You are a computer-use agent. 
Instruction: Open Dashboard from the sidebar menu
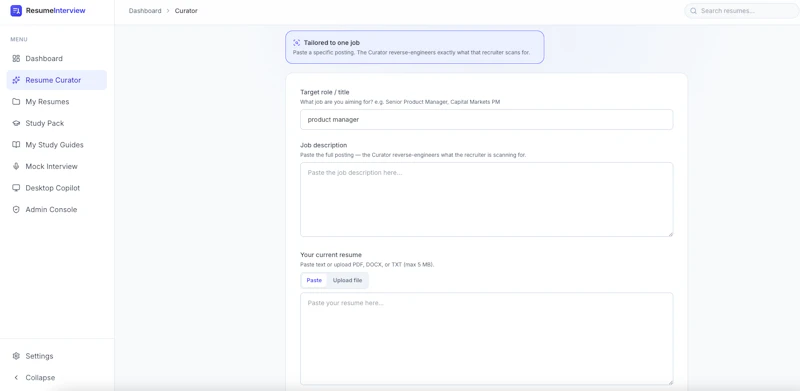click(x=57, y=59)
